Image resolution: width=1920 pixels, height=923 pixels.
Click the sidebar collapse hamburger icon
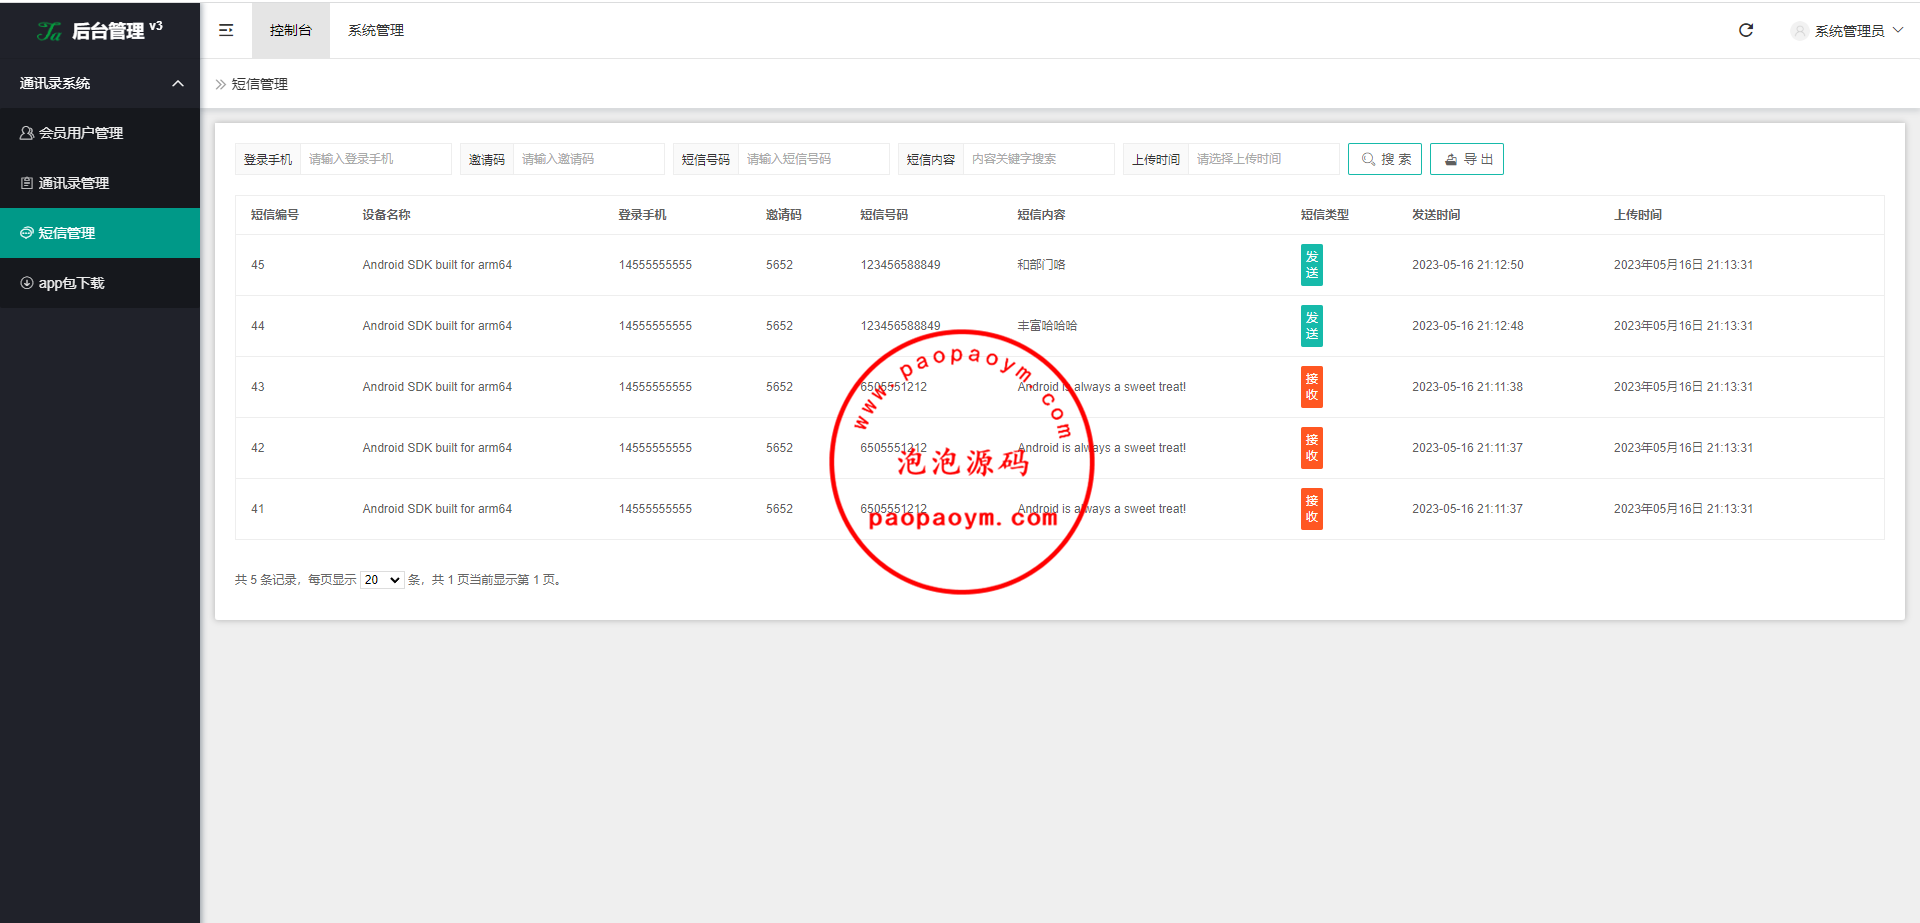click(226, 30)
